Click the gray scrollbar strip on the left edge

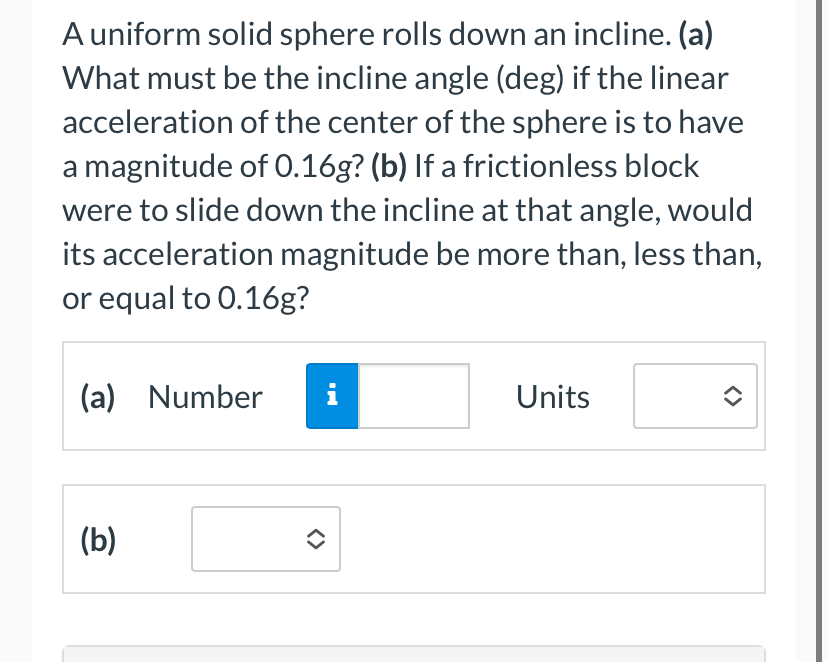coord(15,331)
